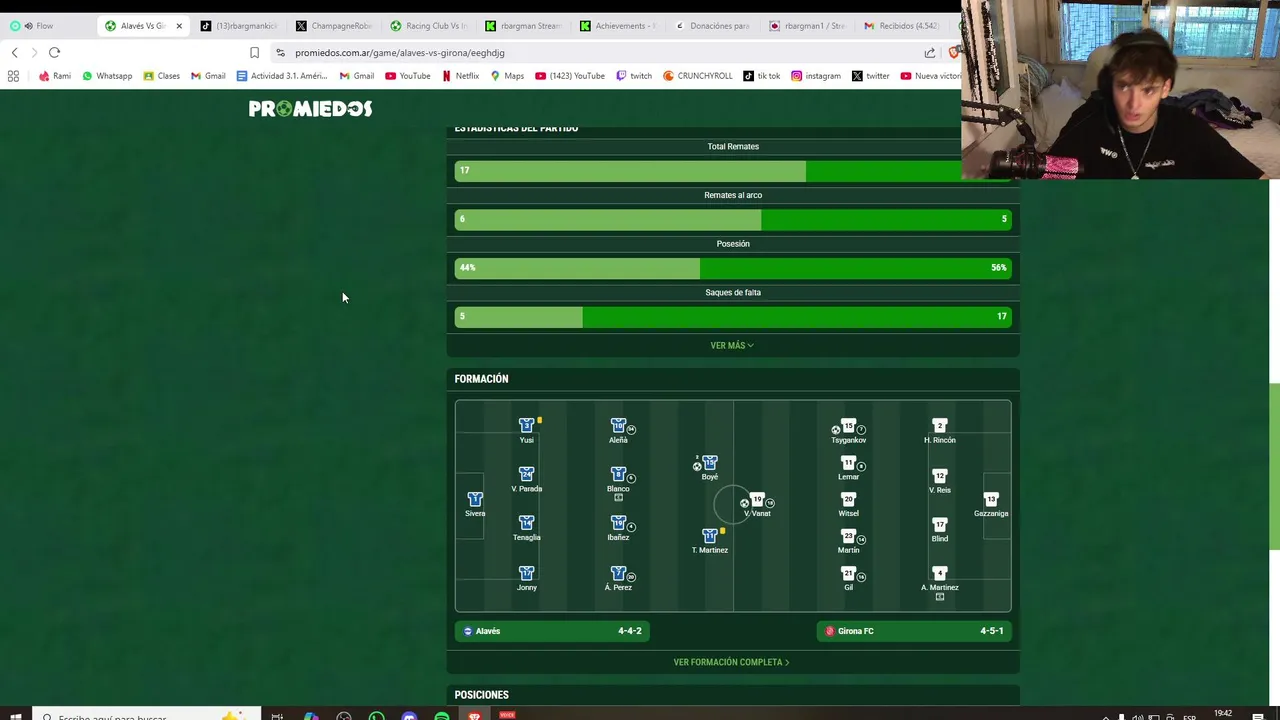Open the Windows Start button
Screen dimensions: 1280x720
pyautogui.click(x=16, y=716)
